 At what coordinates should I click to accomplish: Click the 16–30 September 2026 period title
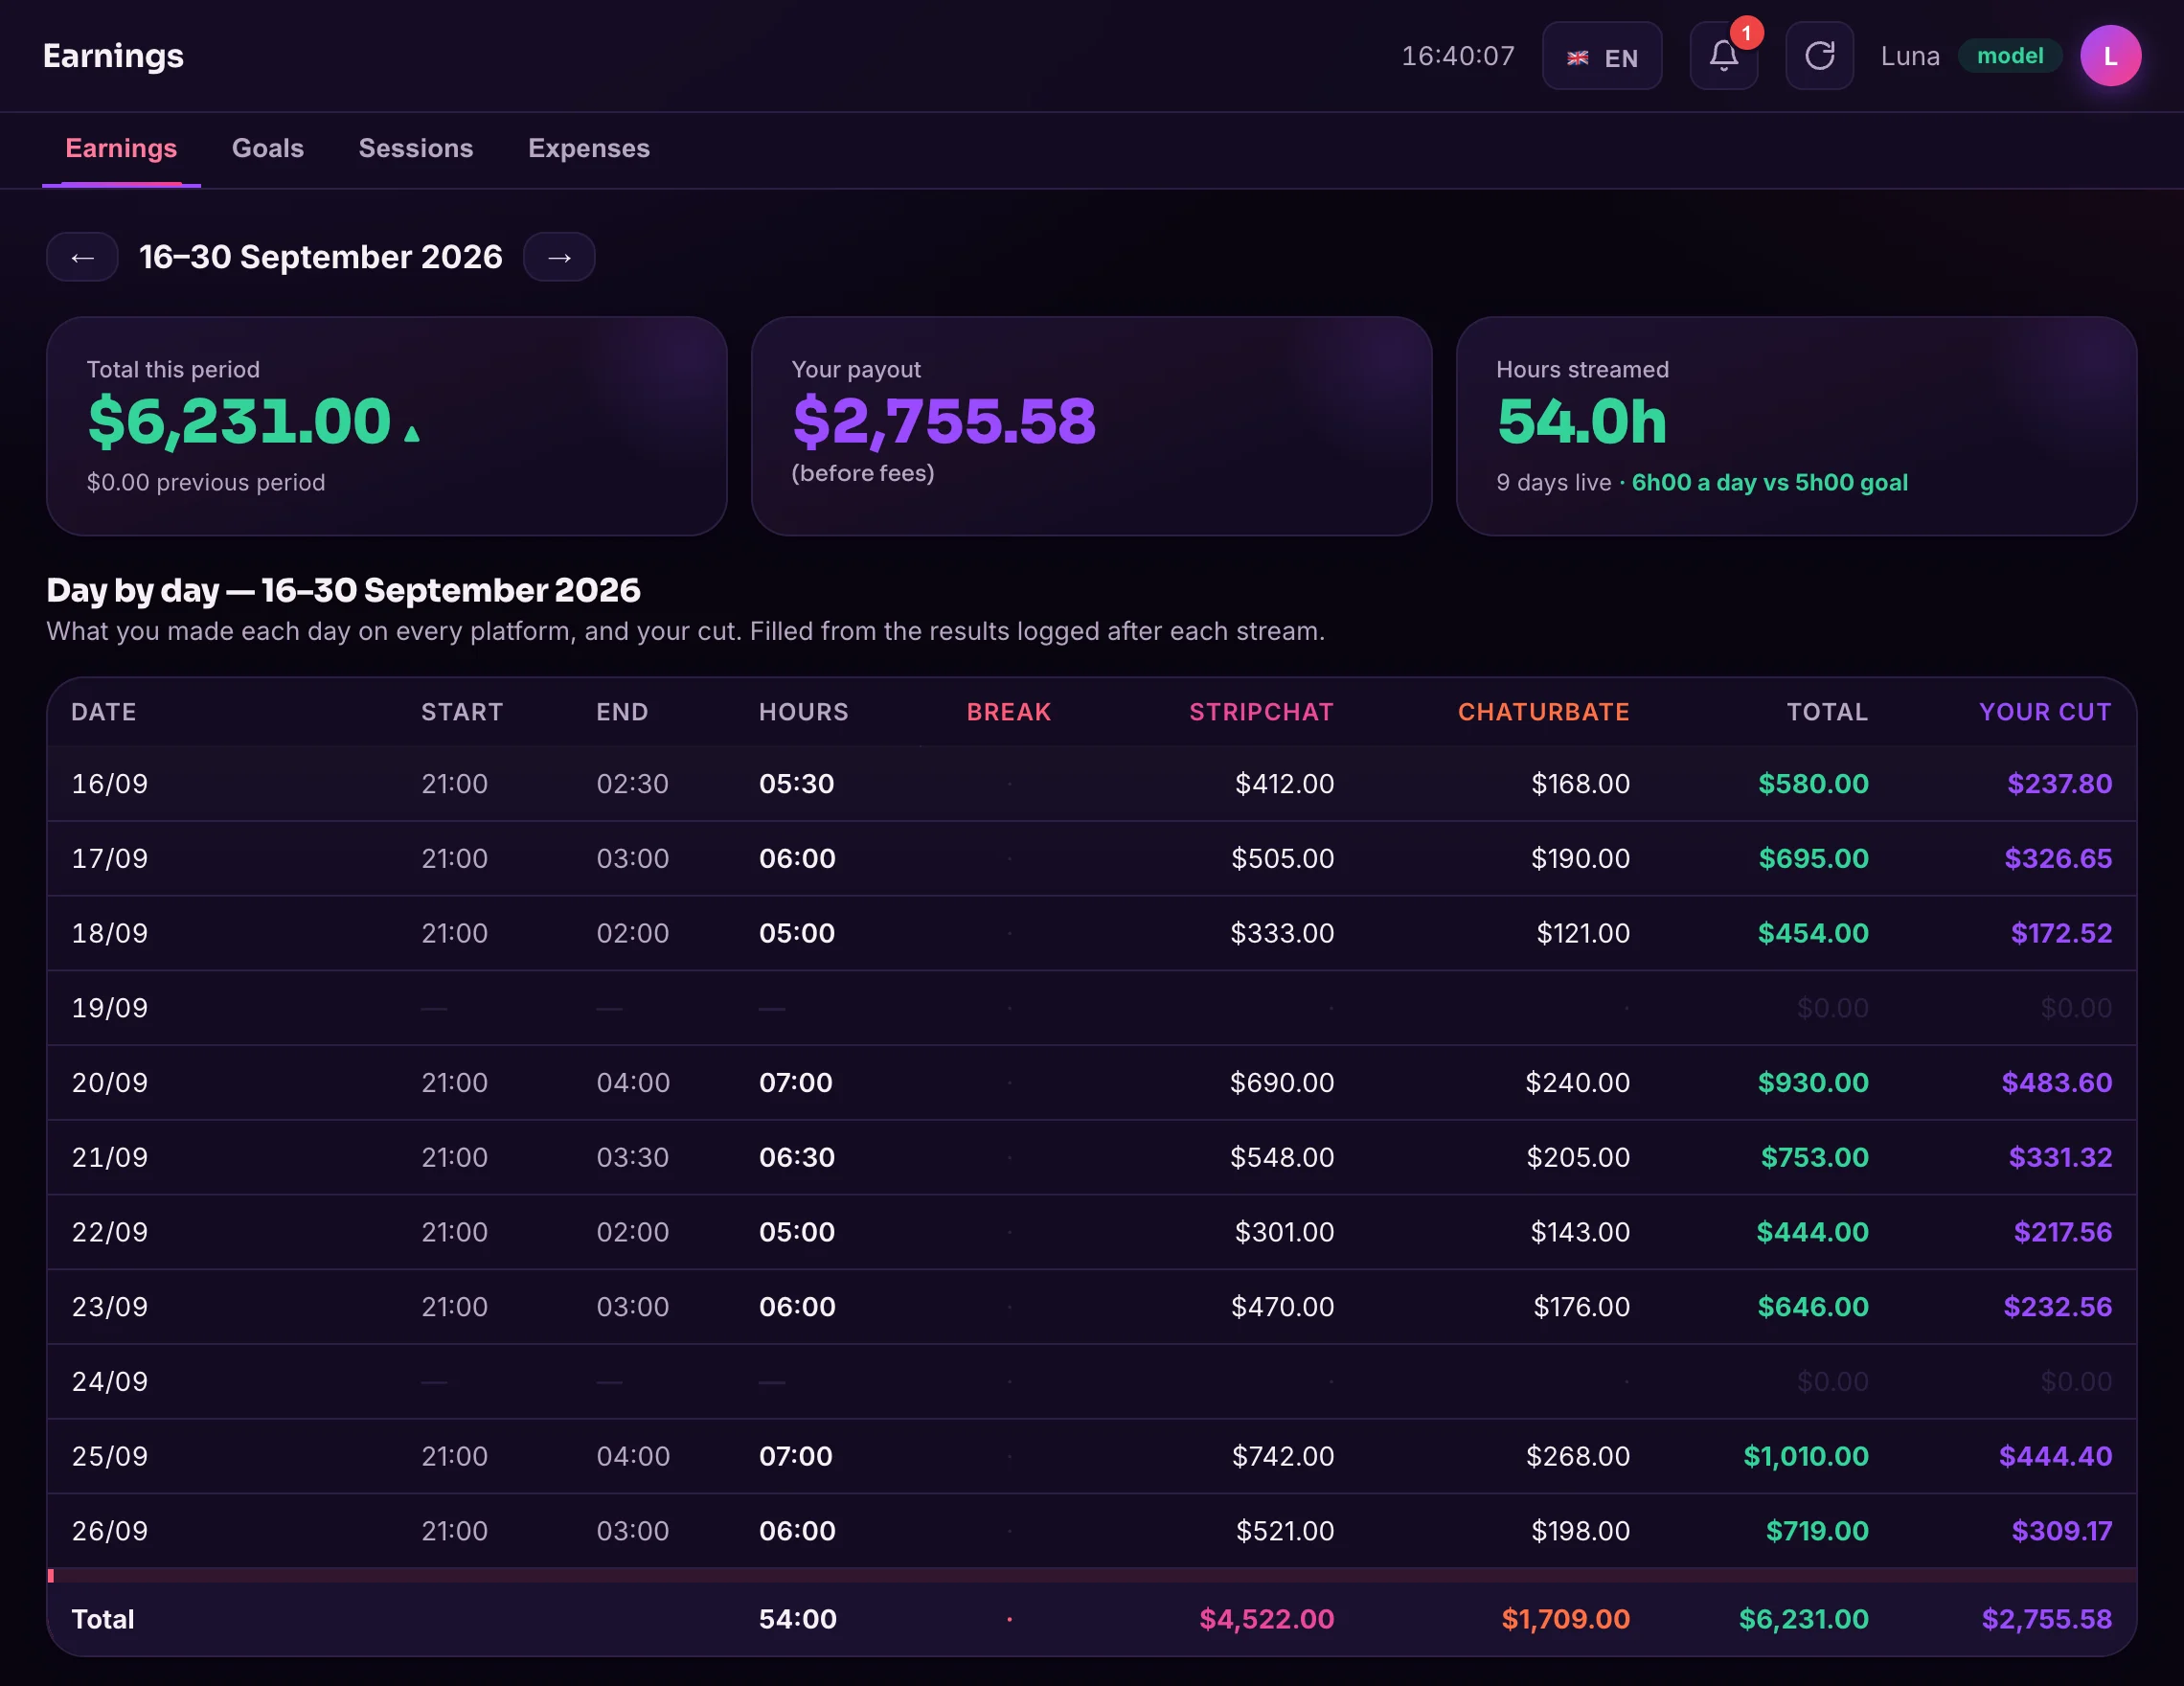(321, 257)
